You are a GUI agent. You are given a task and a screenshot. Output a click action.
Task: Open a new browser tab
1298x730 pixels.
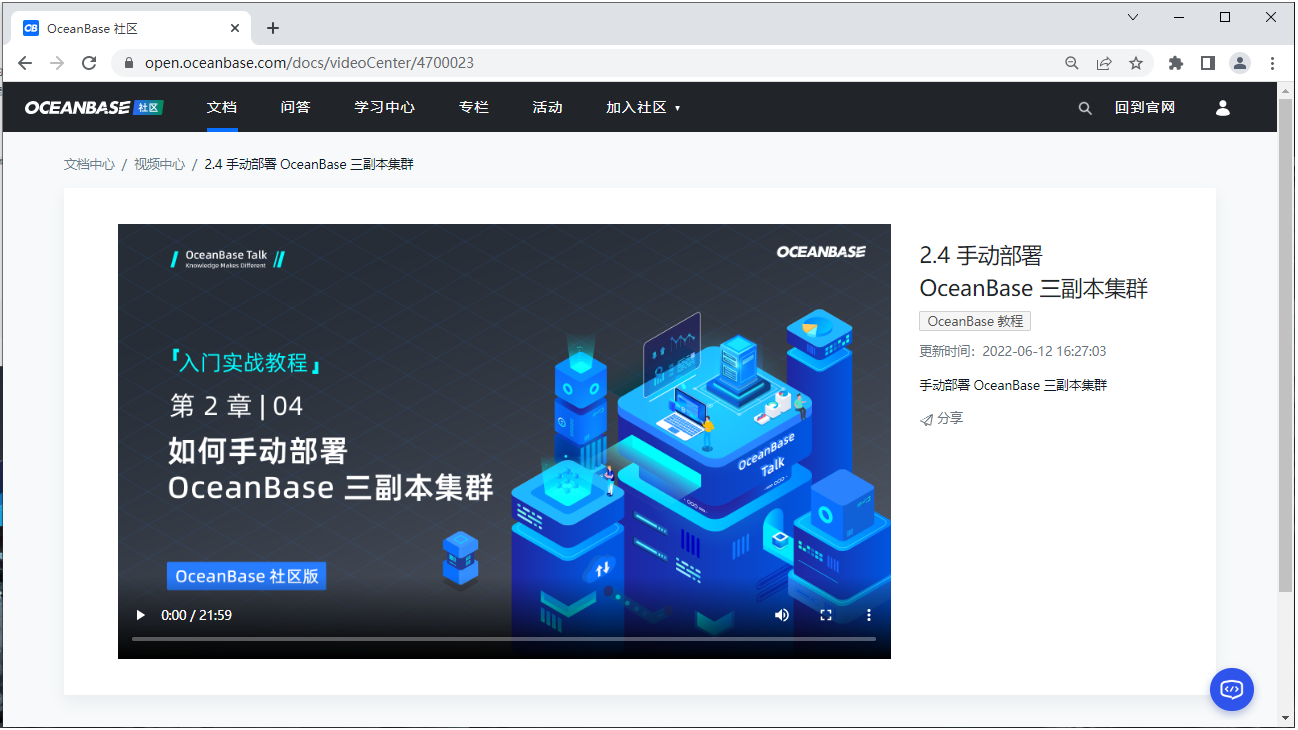[273, 28]
